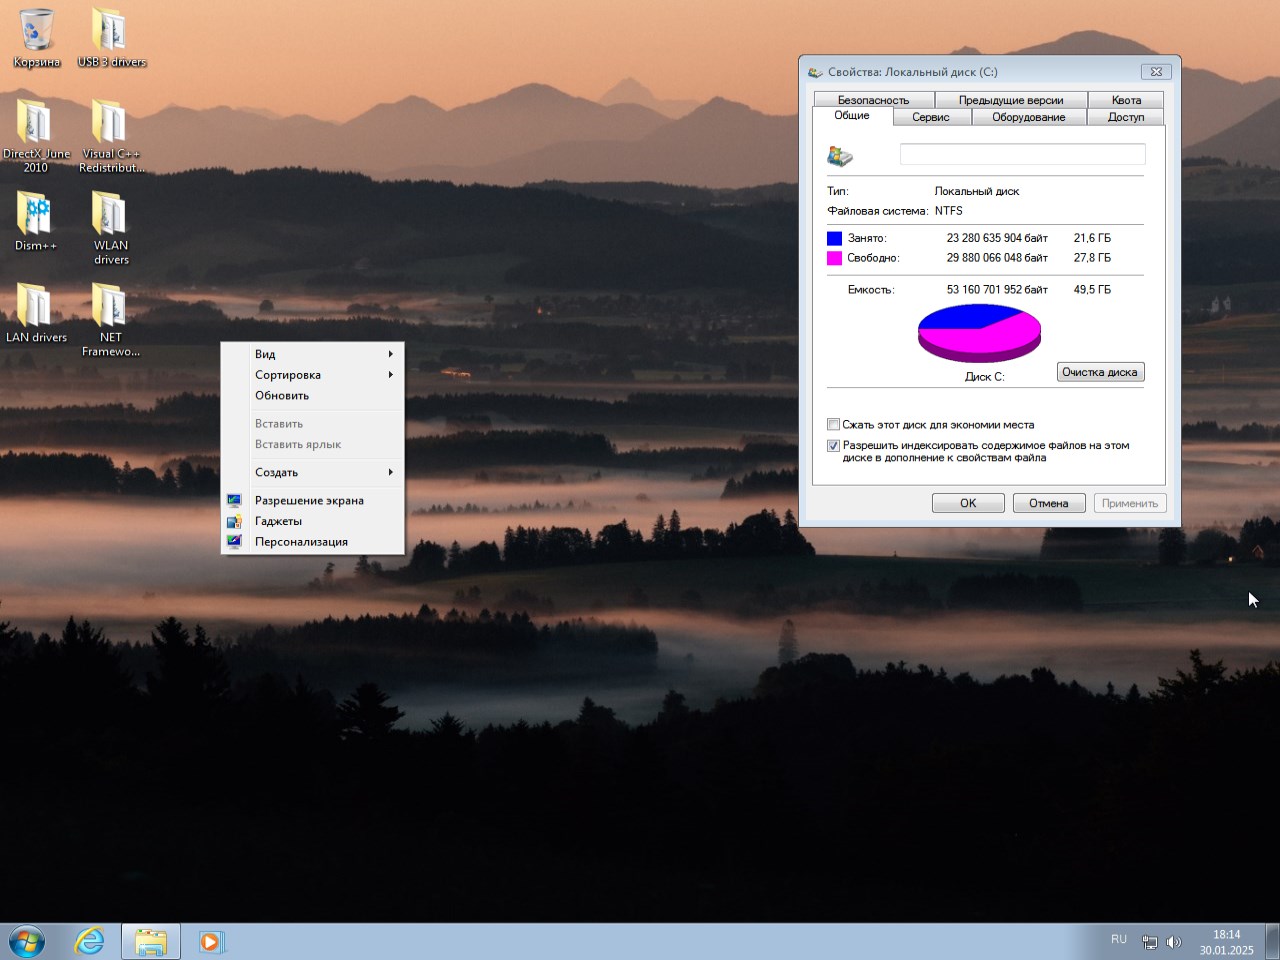The image size is (1280, 960).
Task: Launch Очистка диска (Disk Cleanup)
Action: pos(1100,371)
